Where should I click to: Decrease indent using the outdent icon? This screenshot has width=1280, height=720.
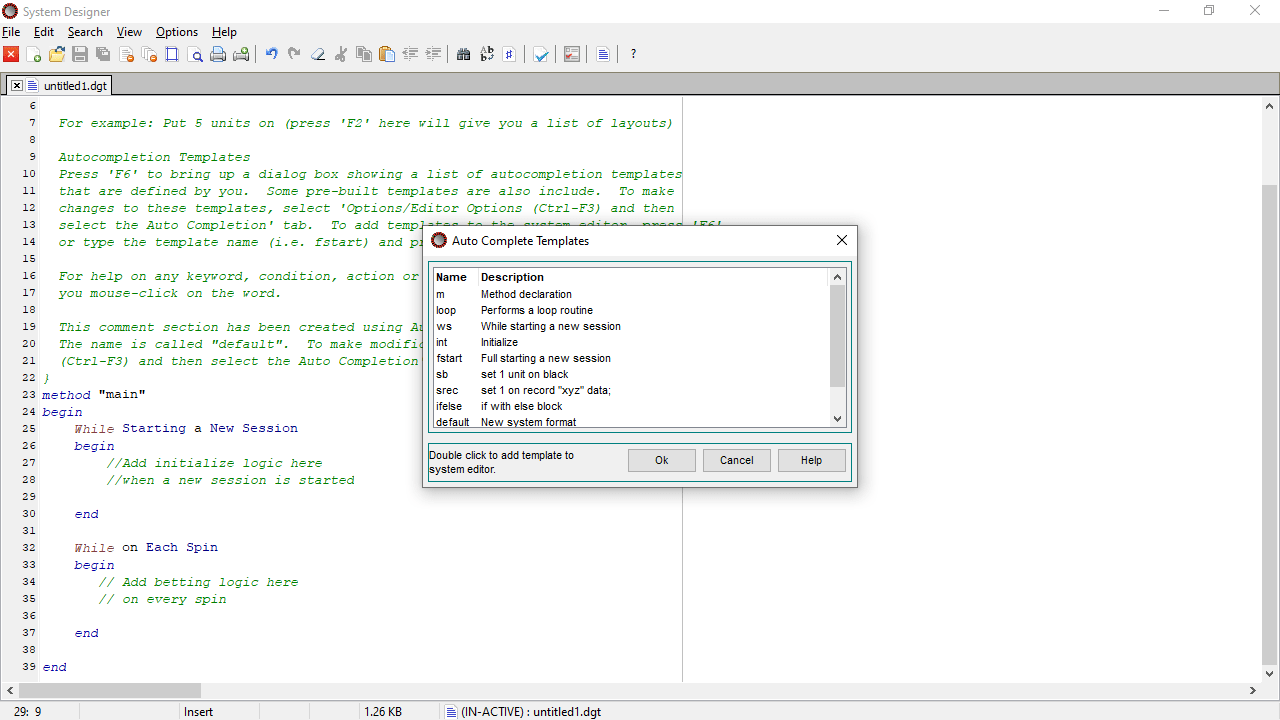(410, 54)
